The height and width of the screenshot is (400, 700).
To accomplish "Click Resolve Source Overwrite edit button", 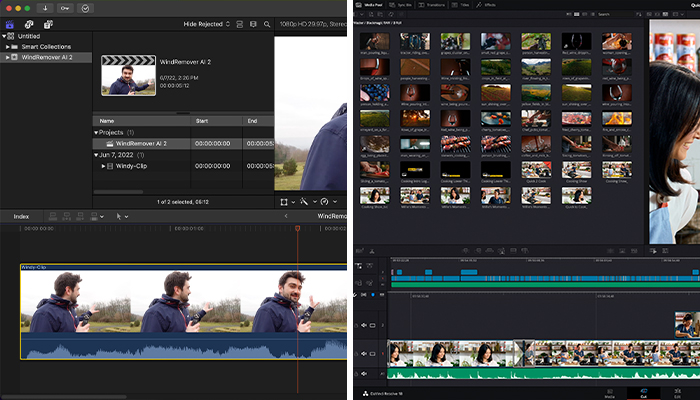I will (525, 251).
